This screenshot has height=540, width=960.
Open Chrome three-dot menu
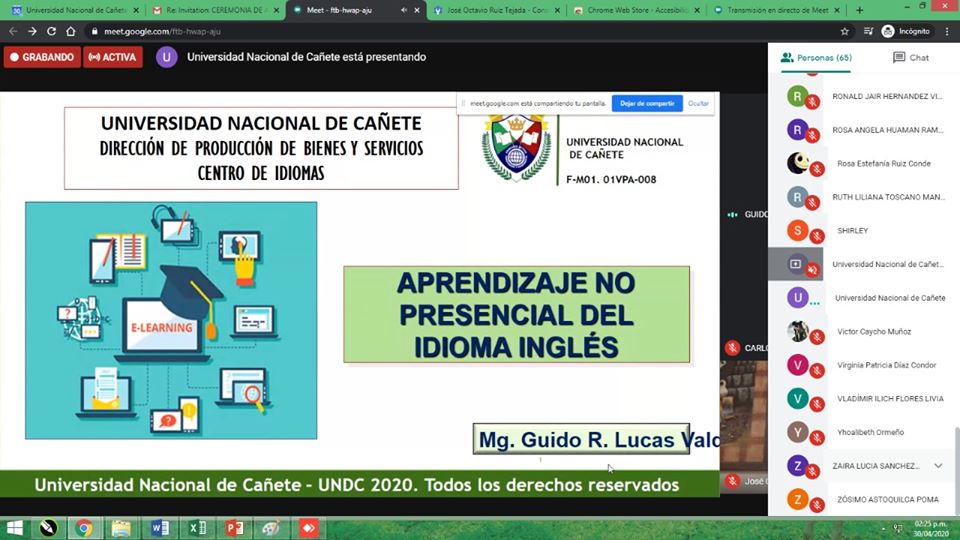pos(947,31)
